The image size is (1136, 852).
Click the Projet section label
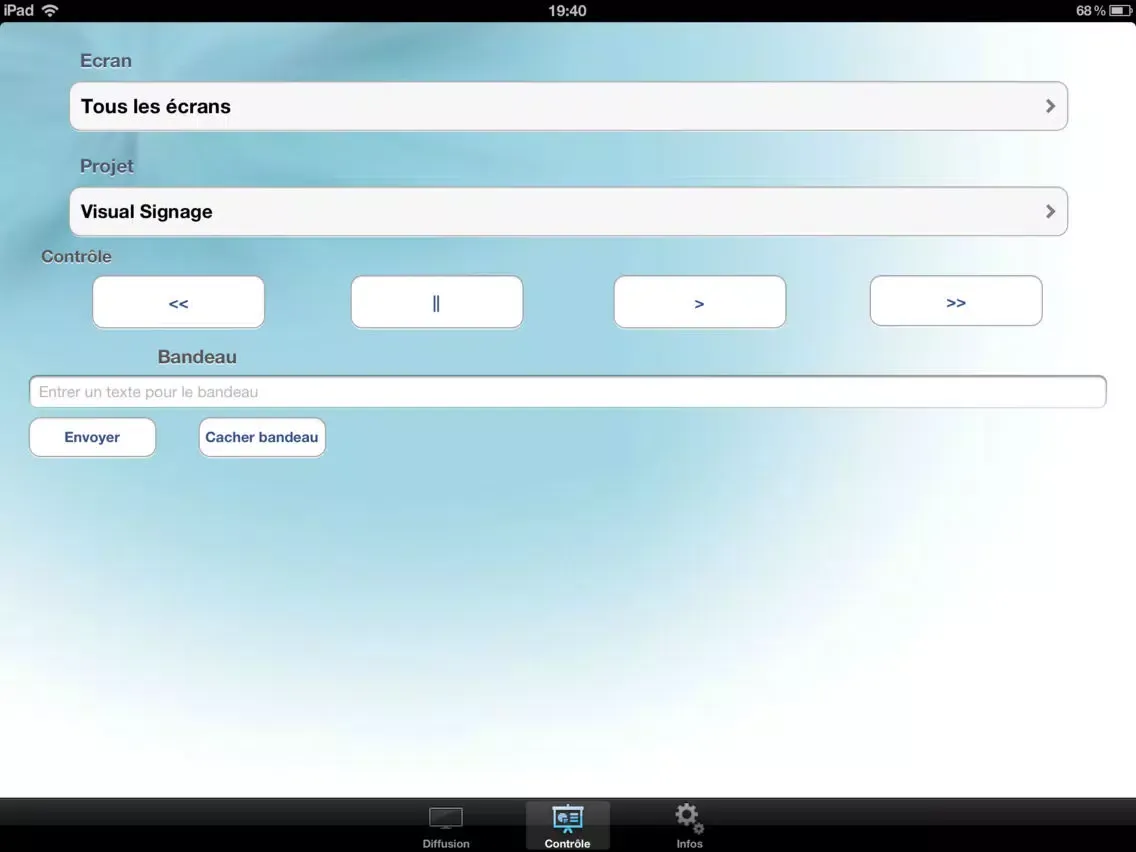(x=106, y=166)
